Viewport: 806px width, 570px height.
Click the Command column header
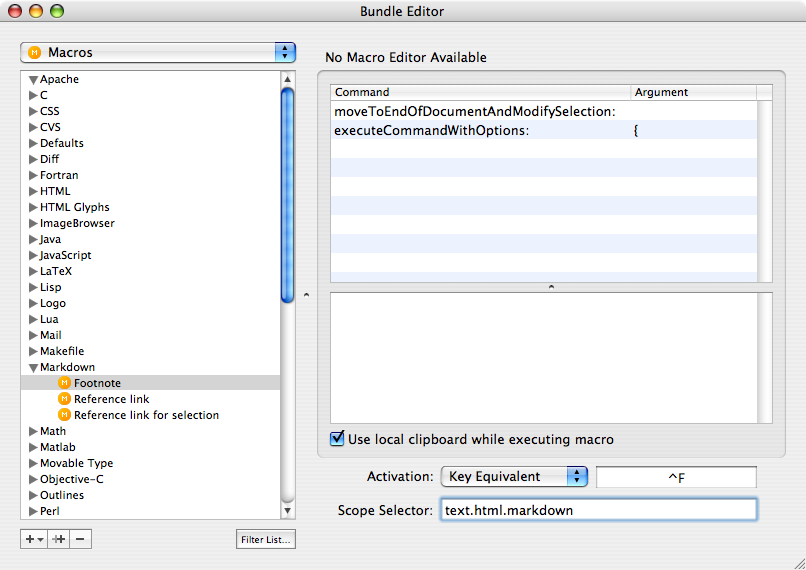[480, 92]
